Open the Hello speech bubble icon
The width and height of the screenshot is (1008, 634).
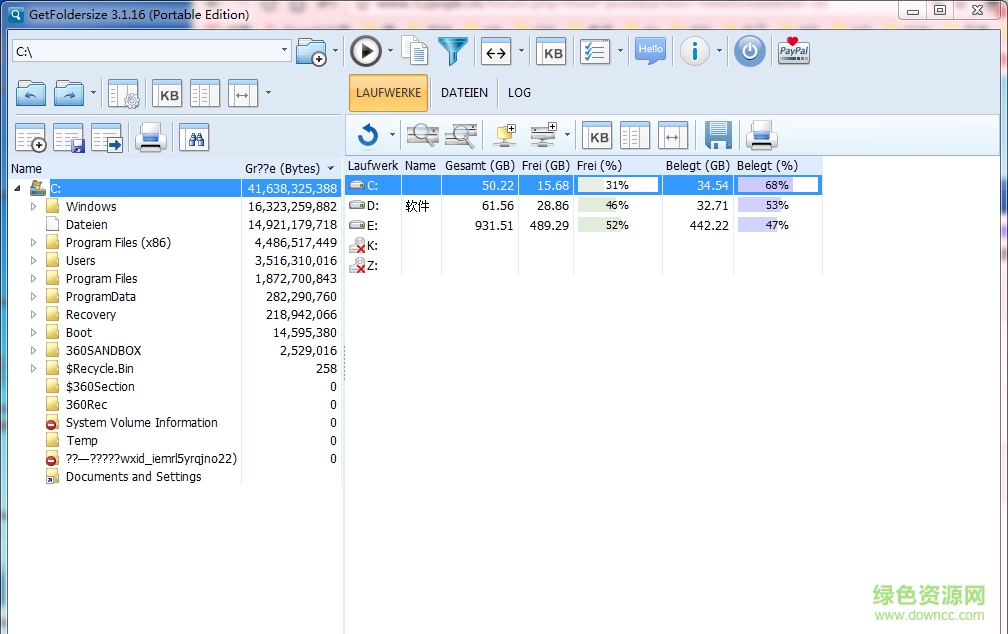[650, 51]
